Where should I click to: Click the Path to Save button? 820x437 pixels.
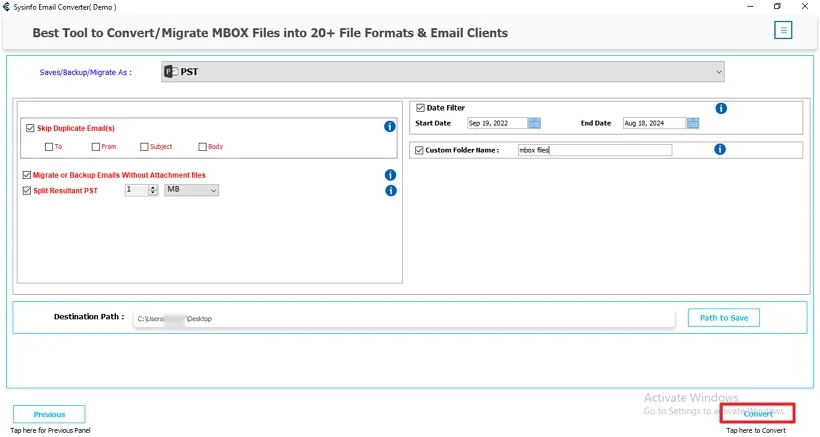(x=723, y=318)
